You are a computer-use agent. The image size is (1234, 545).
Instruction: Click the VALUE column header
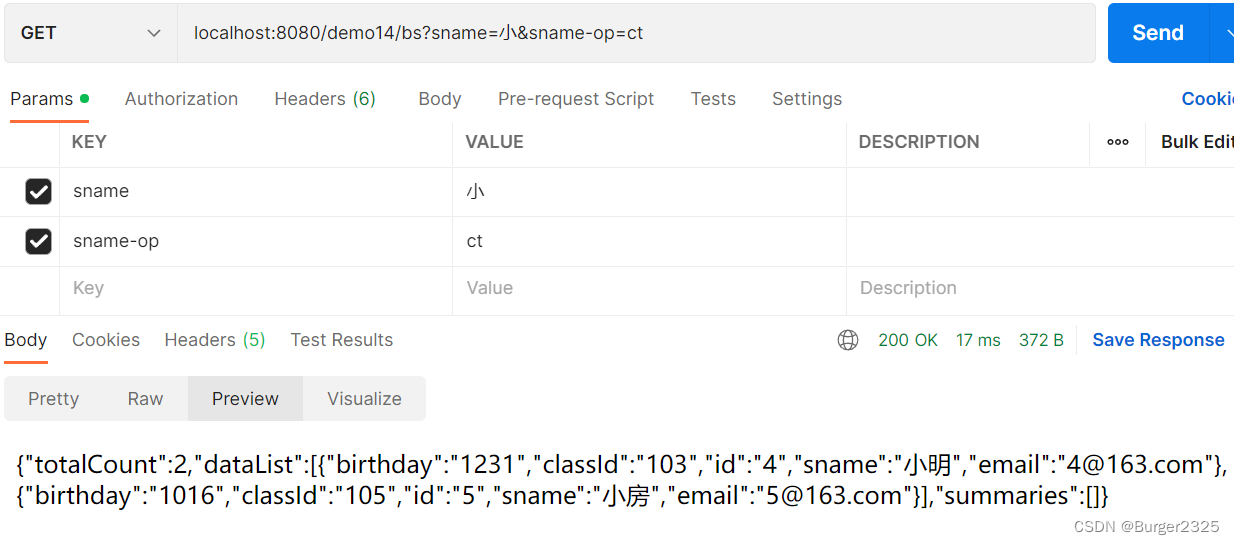click(x=494, y=142)
